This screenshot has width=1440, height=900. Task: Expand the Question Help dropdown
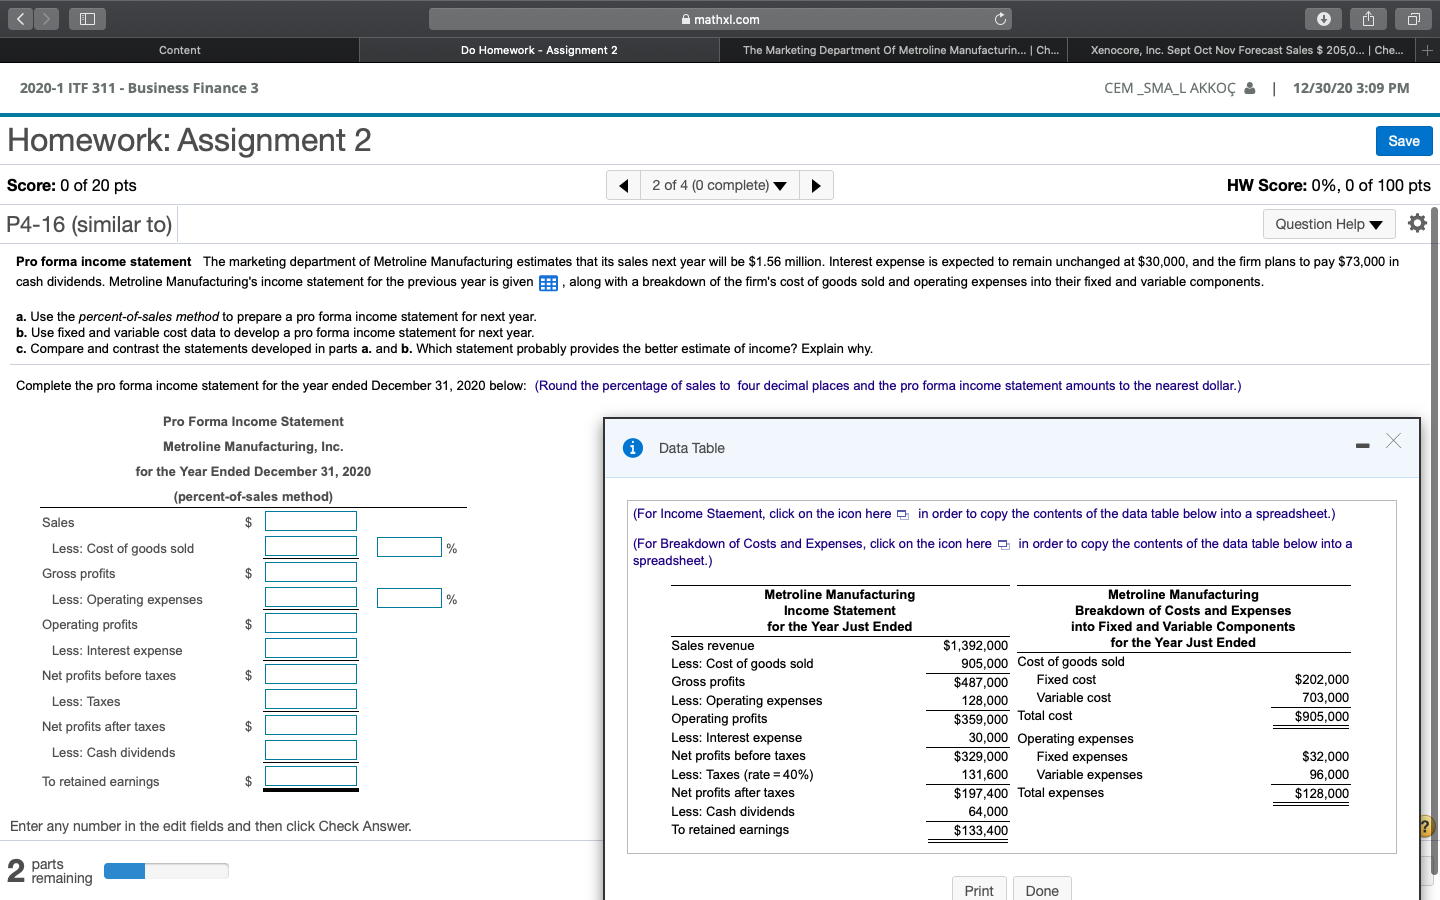point(1328,224)
